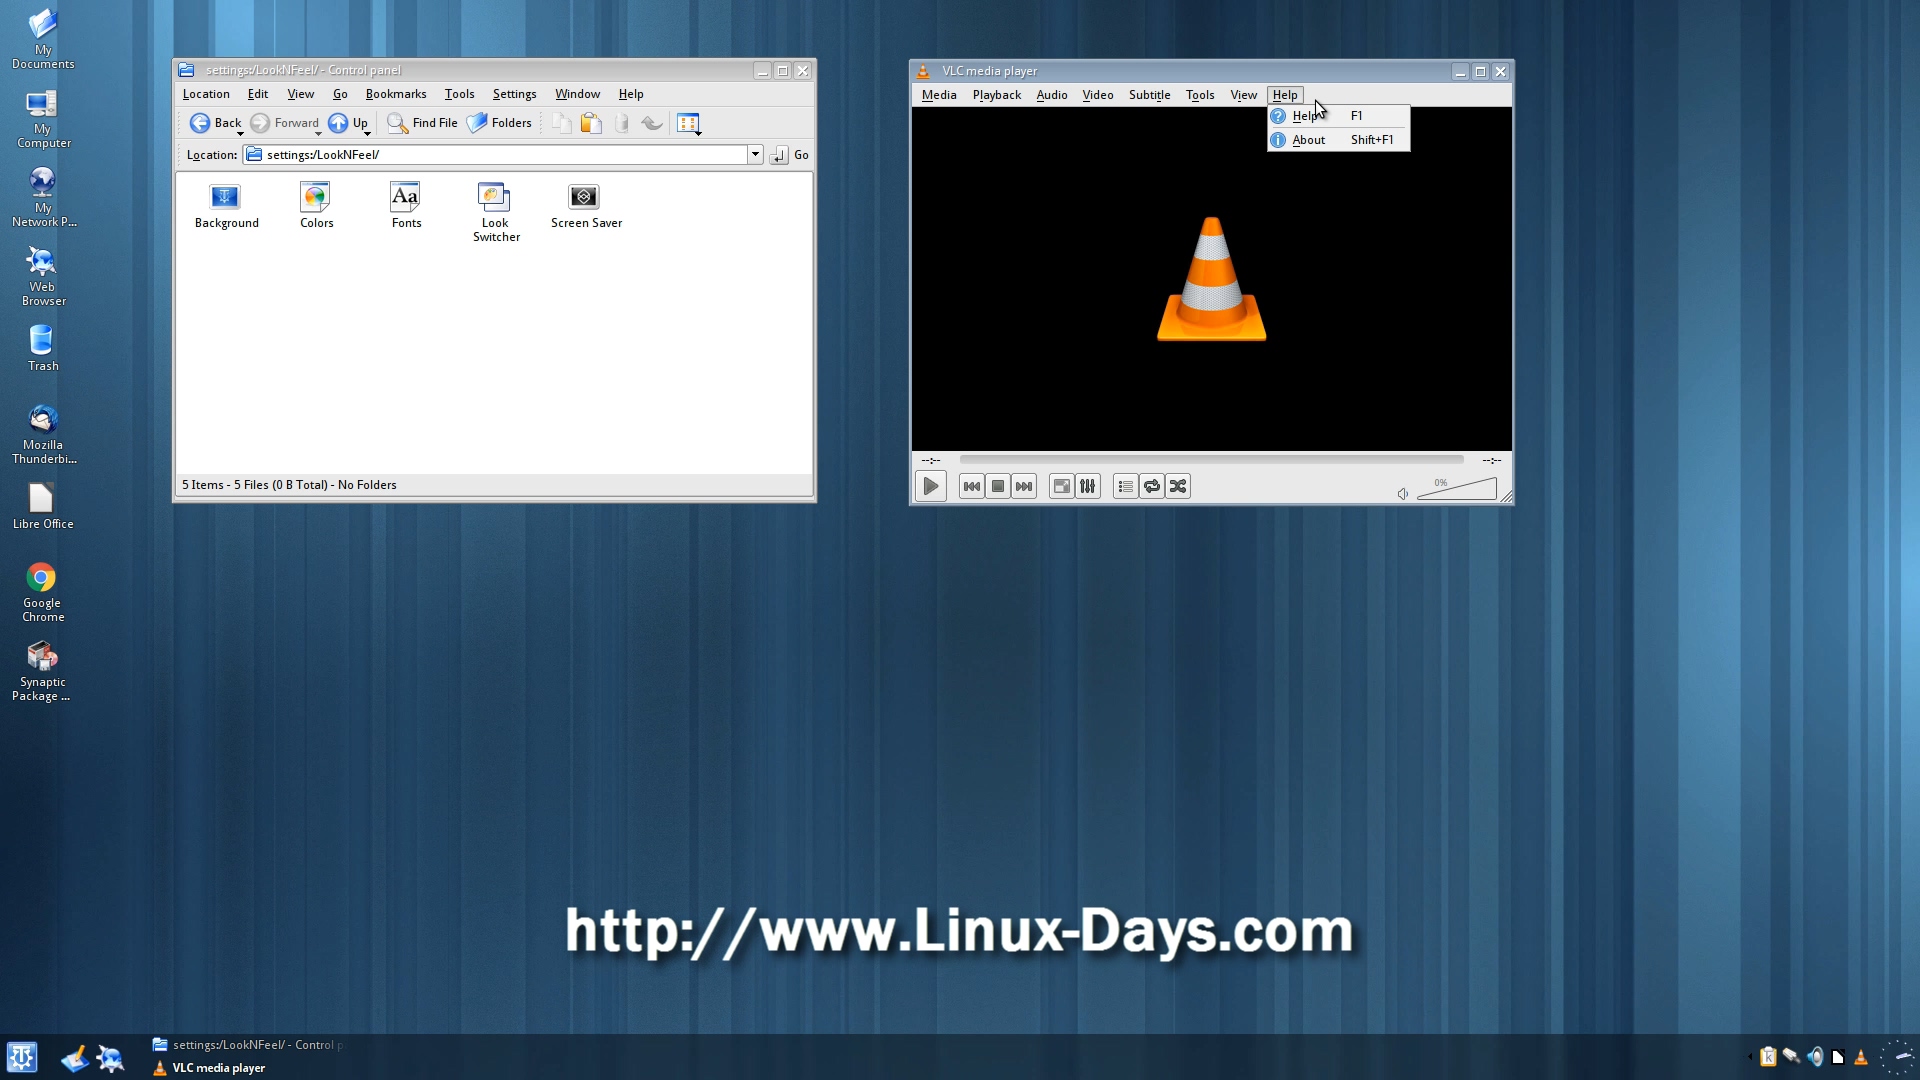Open My Network Places desktop icon
This screenshot has width=1920, height=1080.
[x=42, y=198]
